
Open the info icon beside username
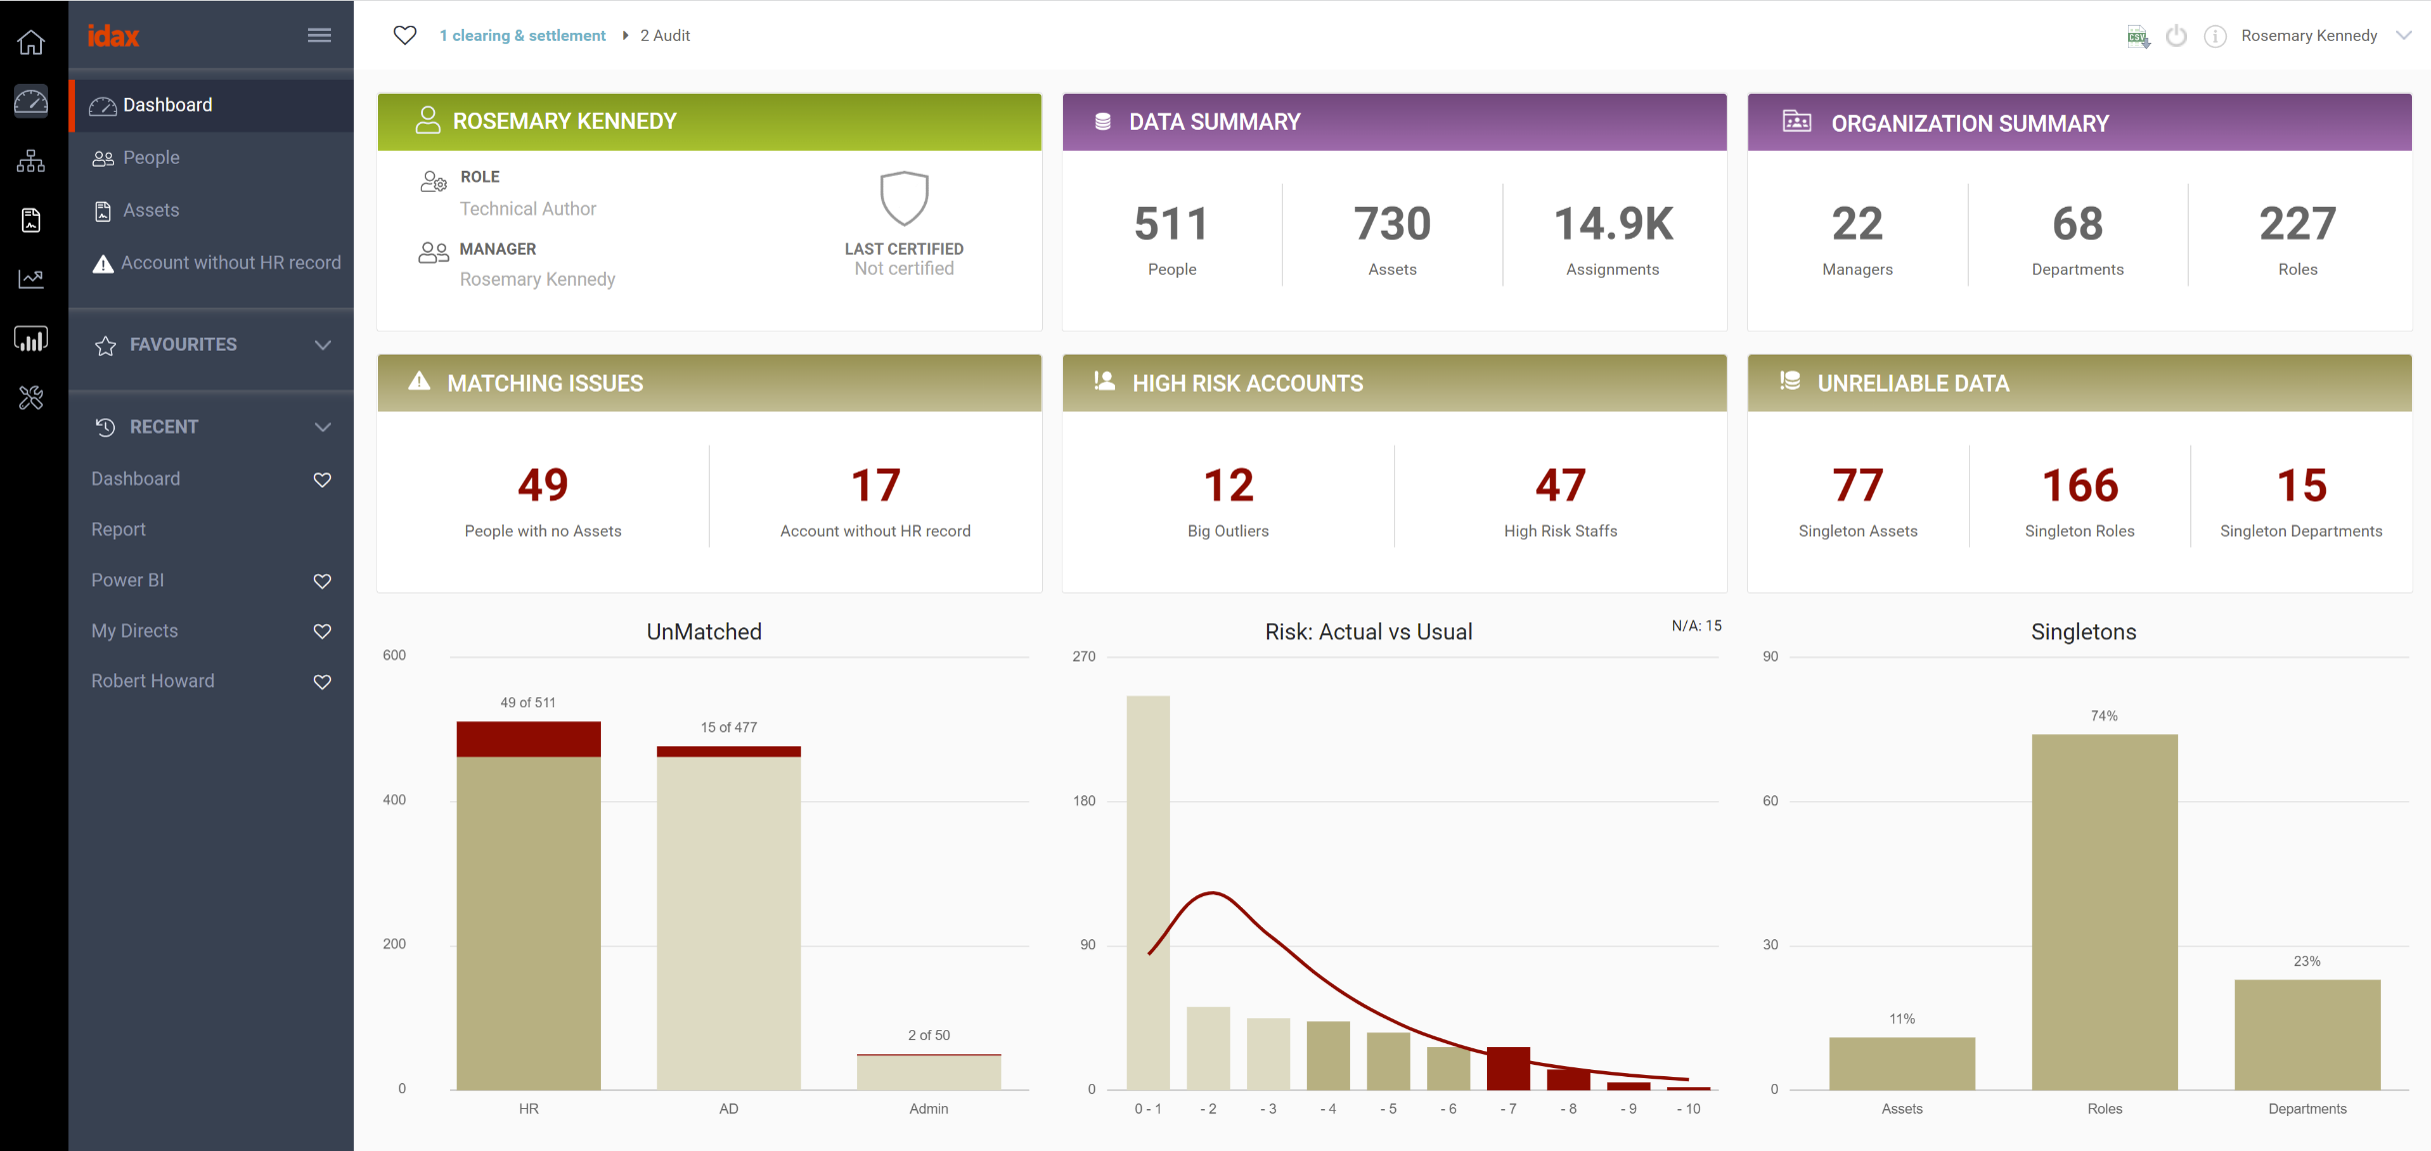tap(2215, 37)
